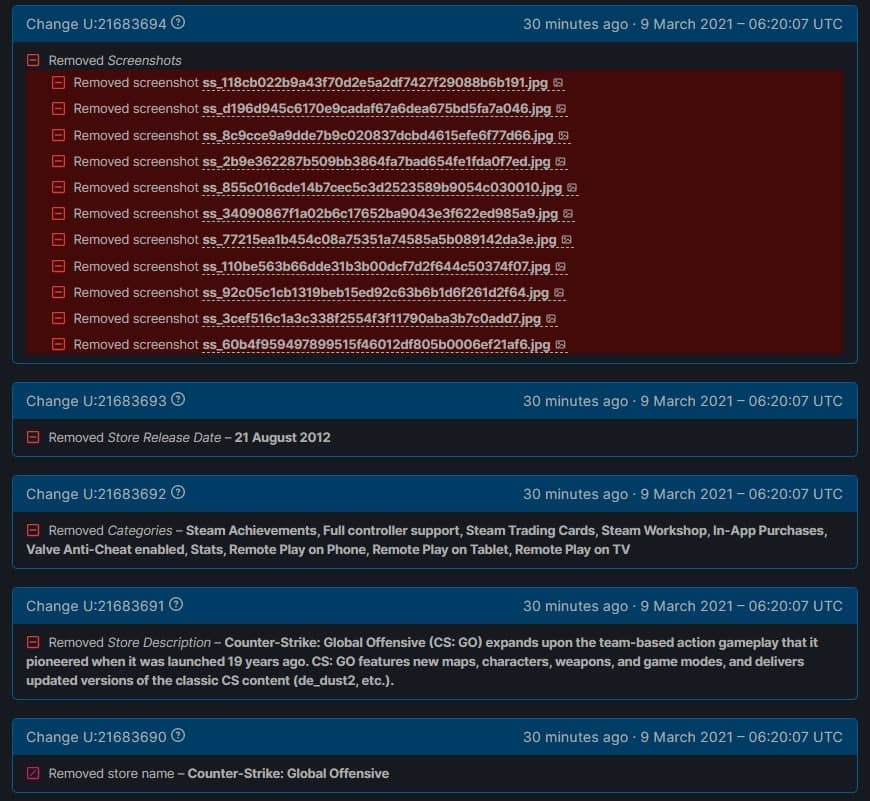Open image icon after ss_110be563b66dde31 screenshot
Viewport: 870px width, 801px height.
[560, 267]
